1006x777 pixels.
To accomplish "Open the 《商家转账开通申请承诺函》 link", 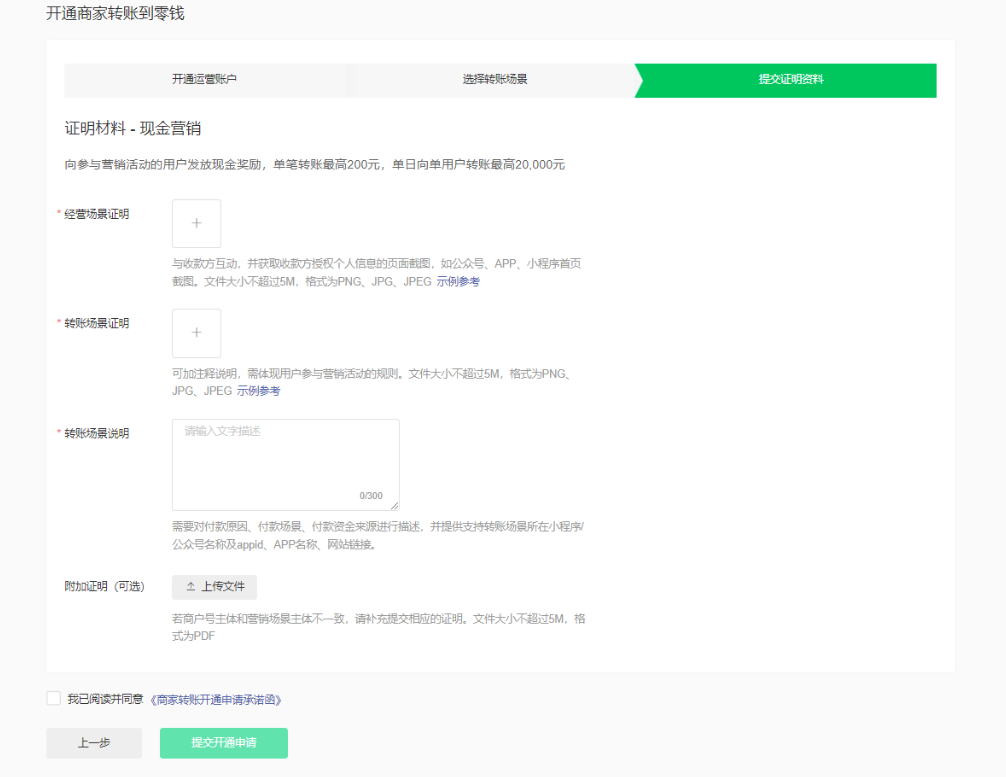I will (215, 700).
